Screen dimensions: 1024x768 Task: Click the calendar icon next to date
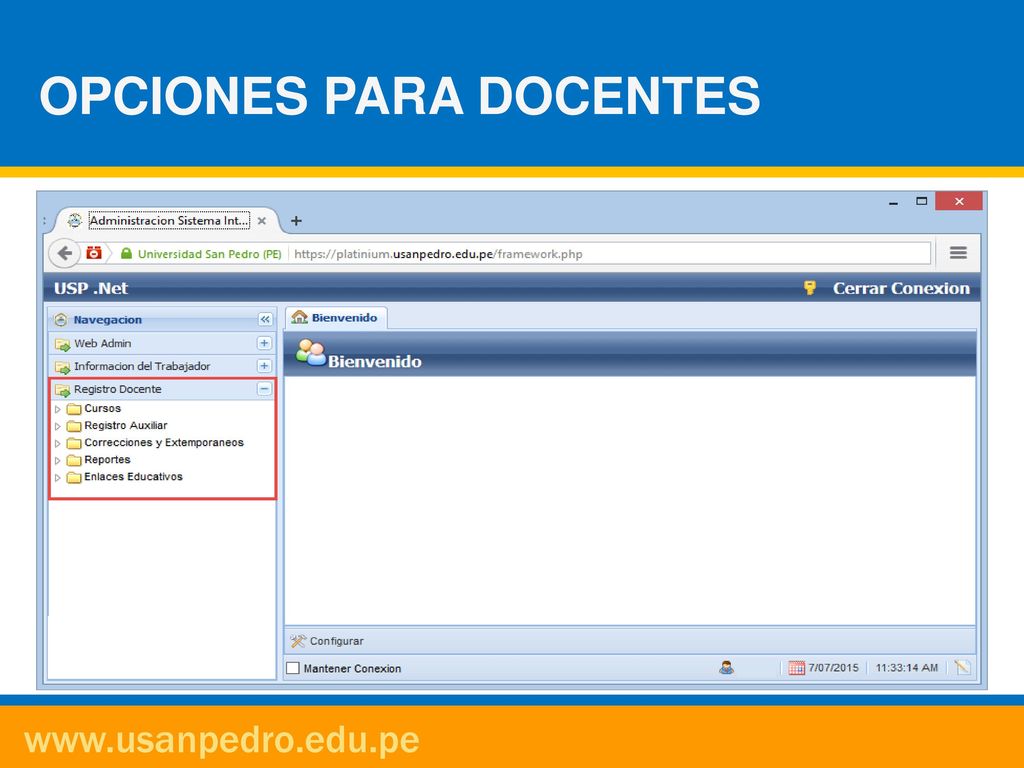click(x=796, y=667)
